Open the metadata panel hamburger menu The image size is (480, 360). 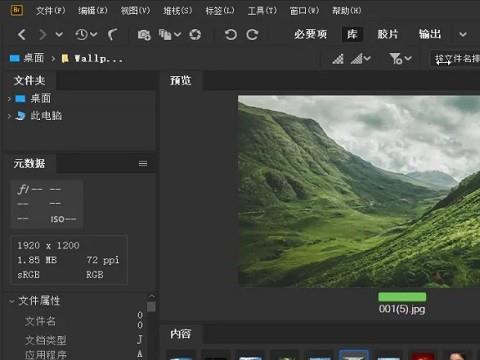(143, 163)
